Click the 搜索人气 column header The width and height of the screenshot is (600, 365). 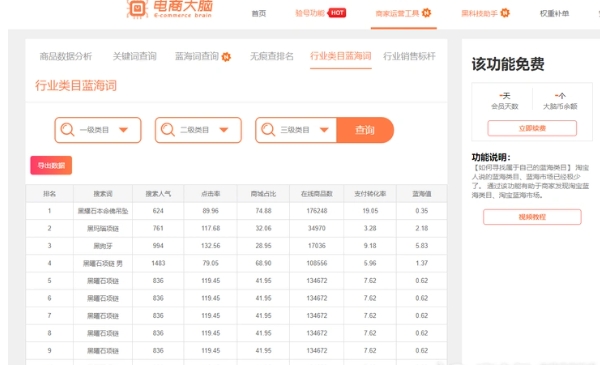(158, 194)
